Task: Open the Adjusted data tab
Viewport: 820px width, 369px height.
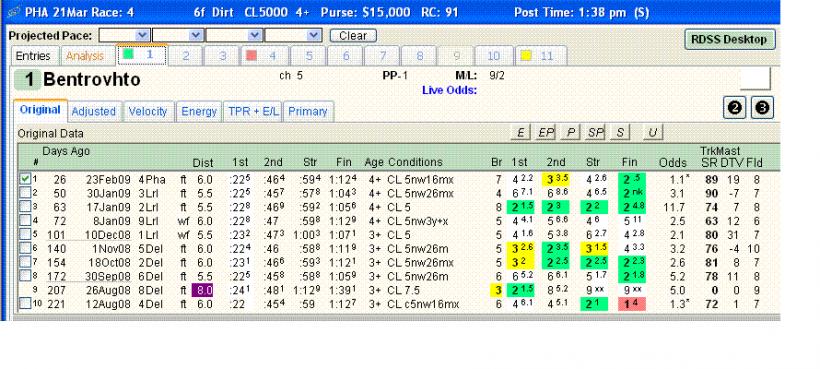Action: (94, 111)
